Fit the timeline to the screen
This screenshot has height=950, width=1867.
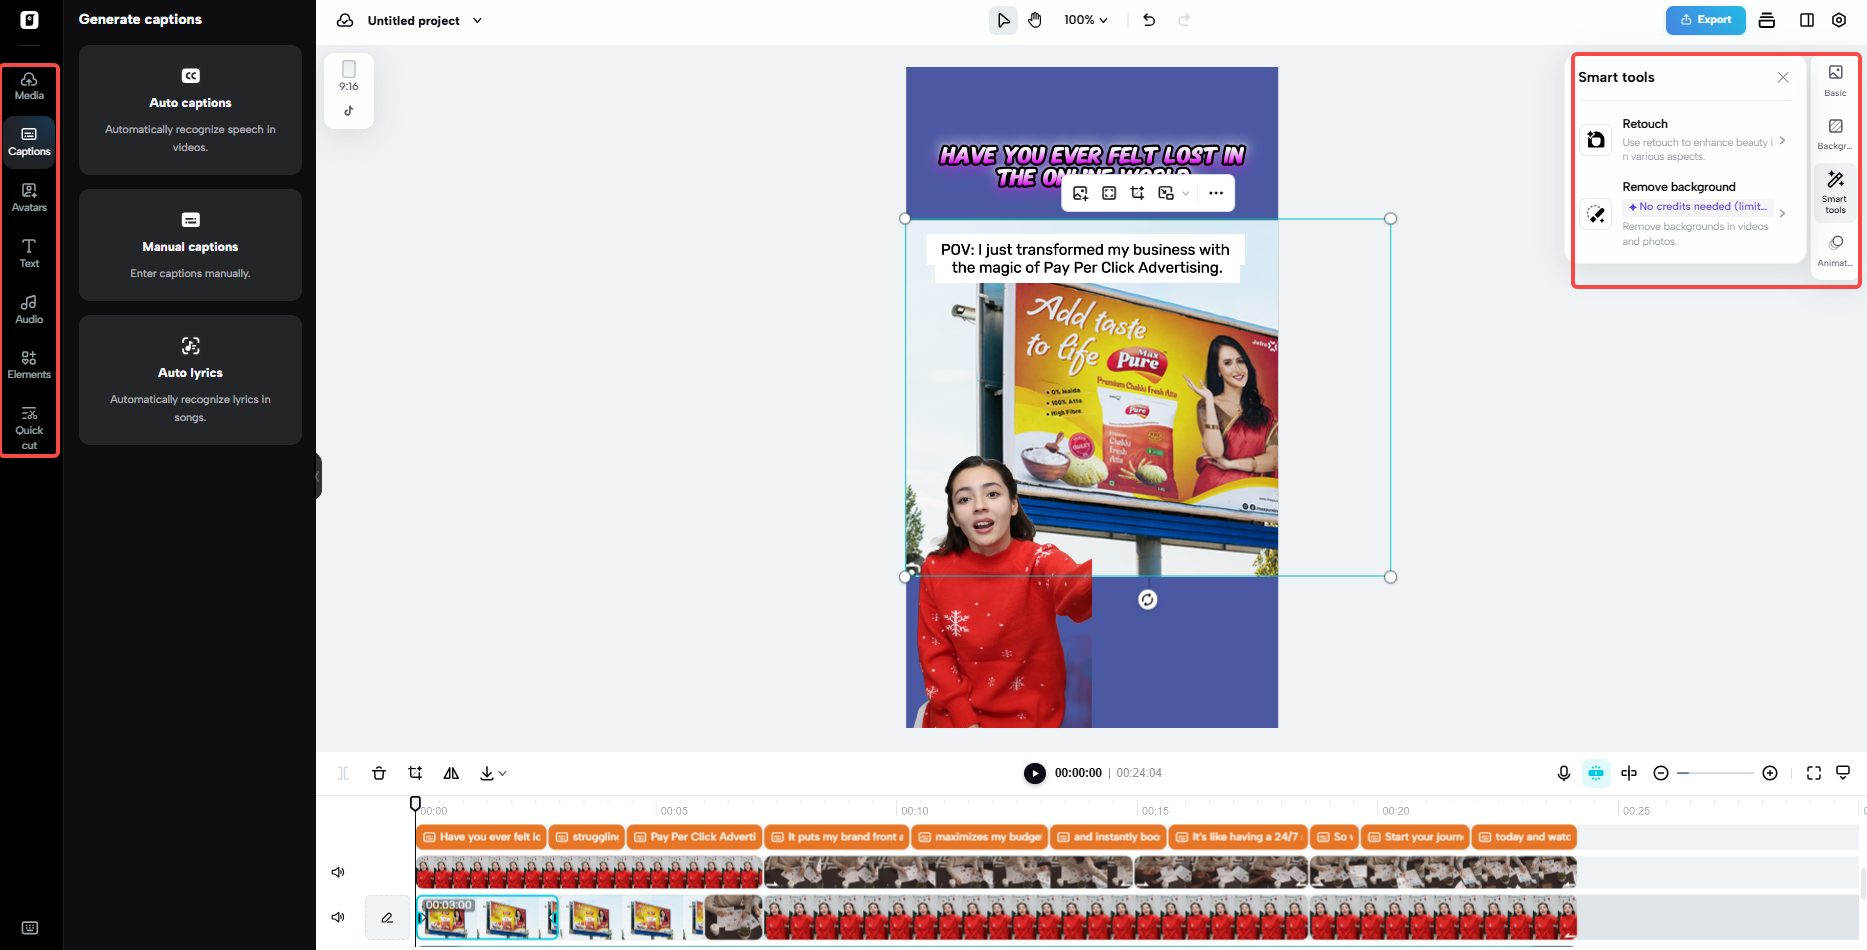click(1814, 773)
